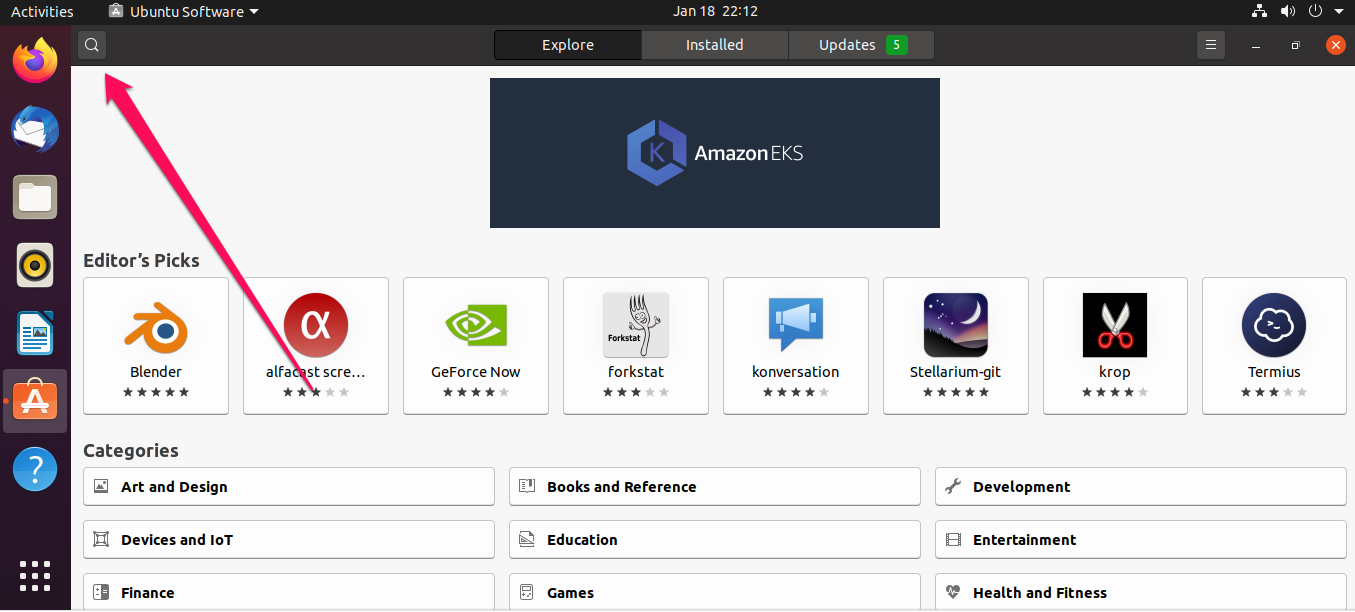Viewport: 1355px width, 612px height.
Task: Click the Termius name label
Action: [1274, 372]
